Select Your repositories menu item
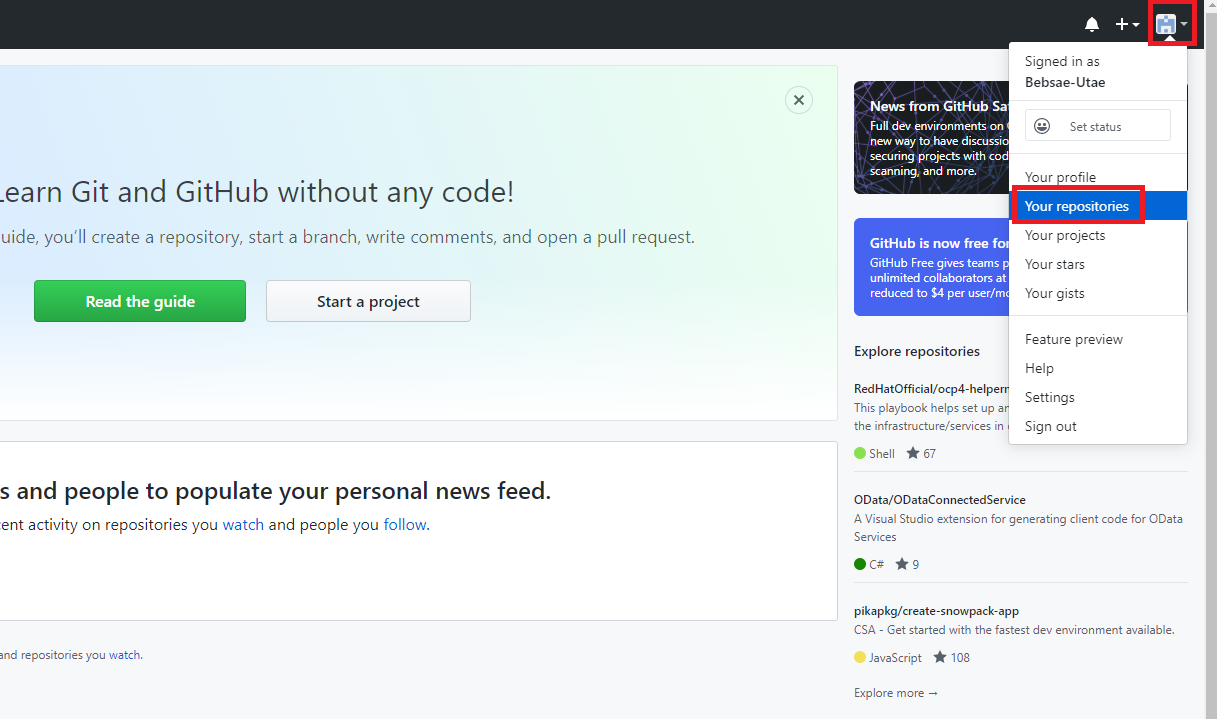 [1098, 206]
